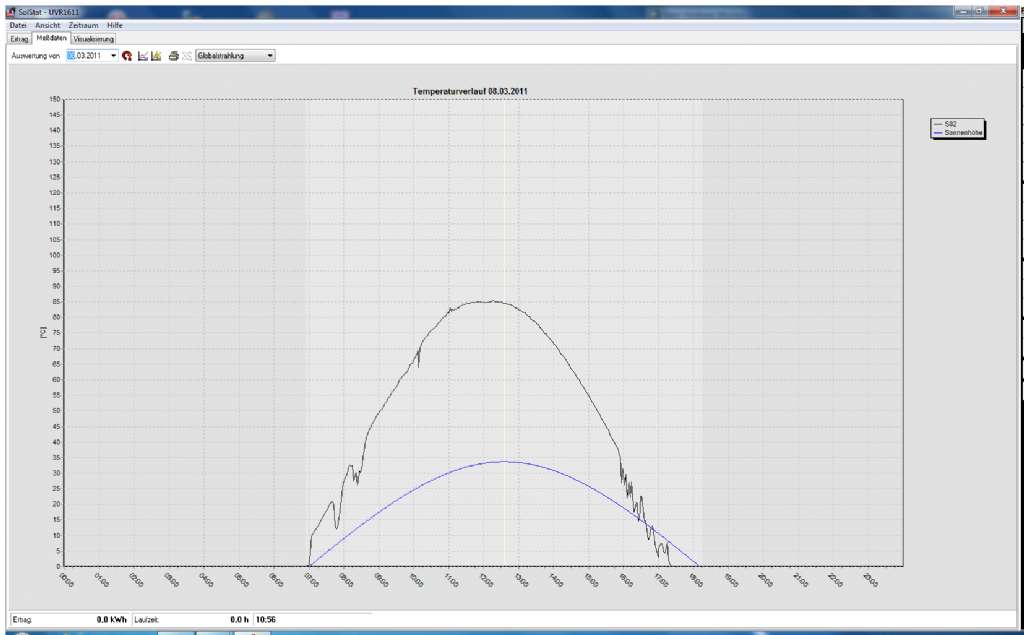This screenshot has height=635, width=1024.
Task: Select the Meßdaten tab
Action: [49, 38]
